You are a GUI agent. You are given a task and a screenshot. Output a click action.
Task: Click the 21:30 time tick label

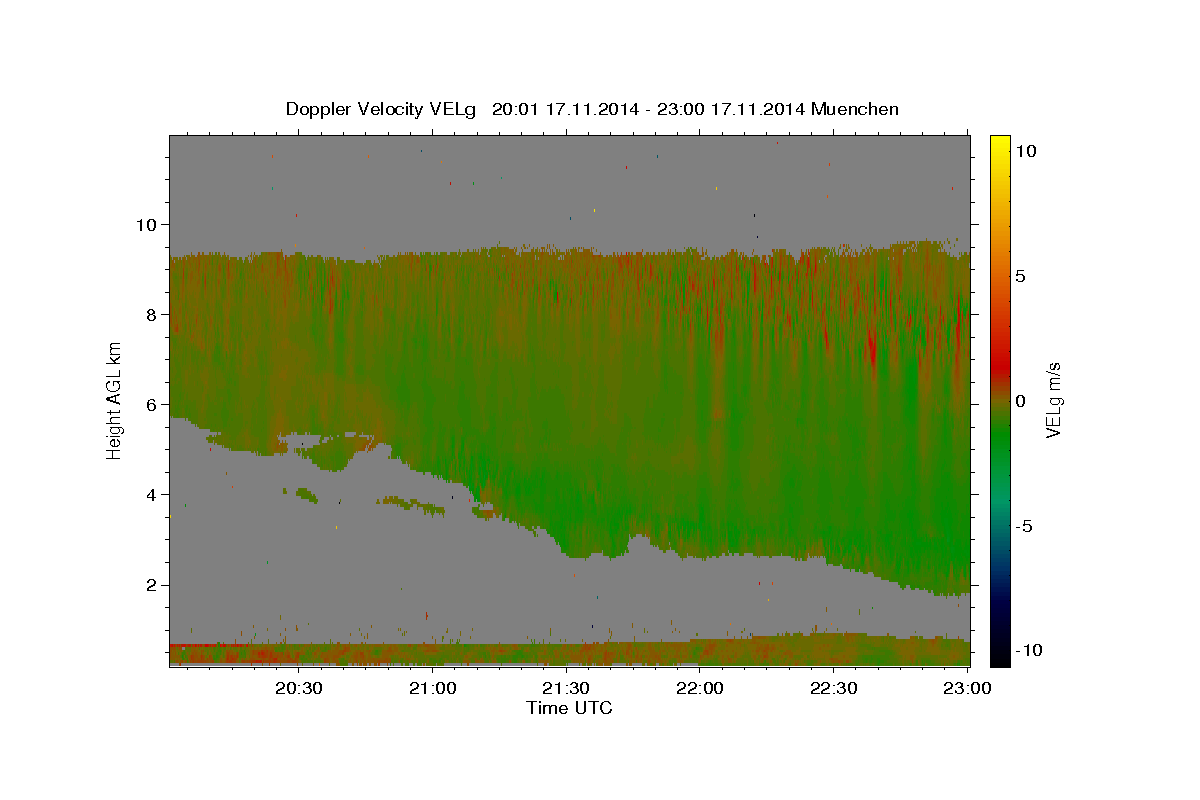[567, 688]
